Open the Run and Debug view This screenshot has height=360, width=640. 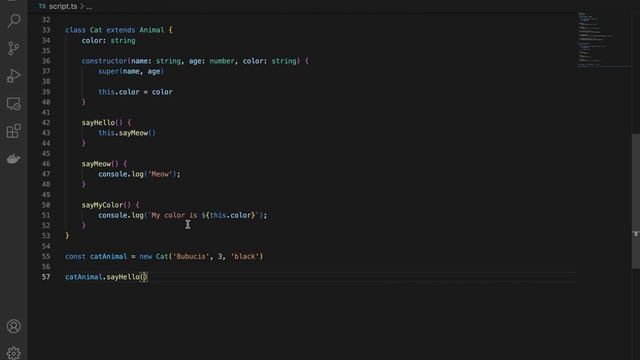point(13,76)
